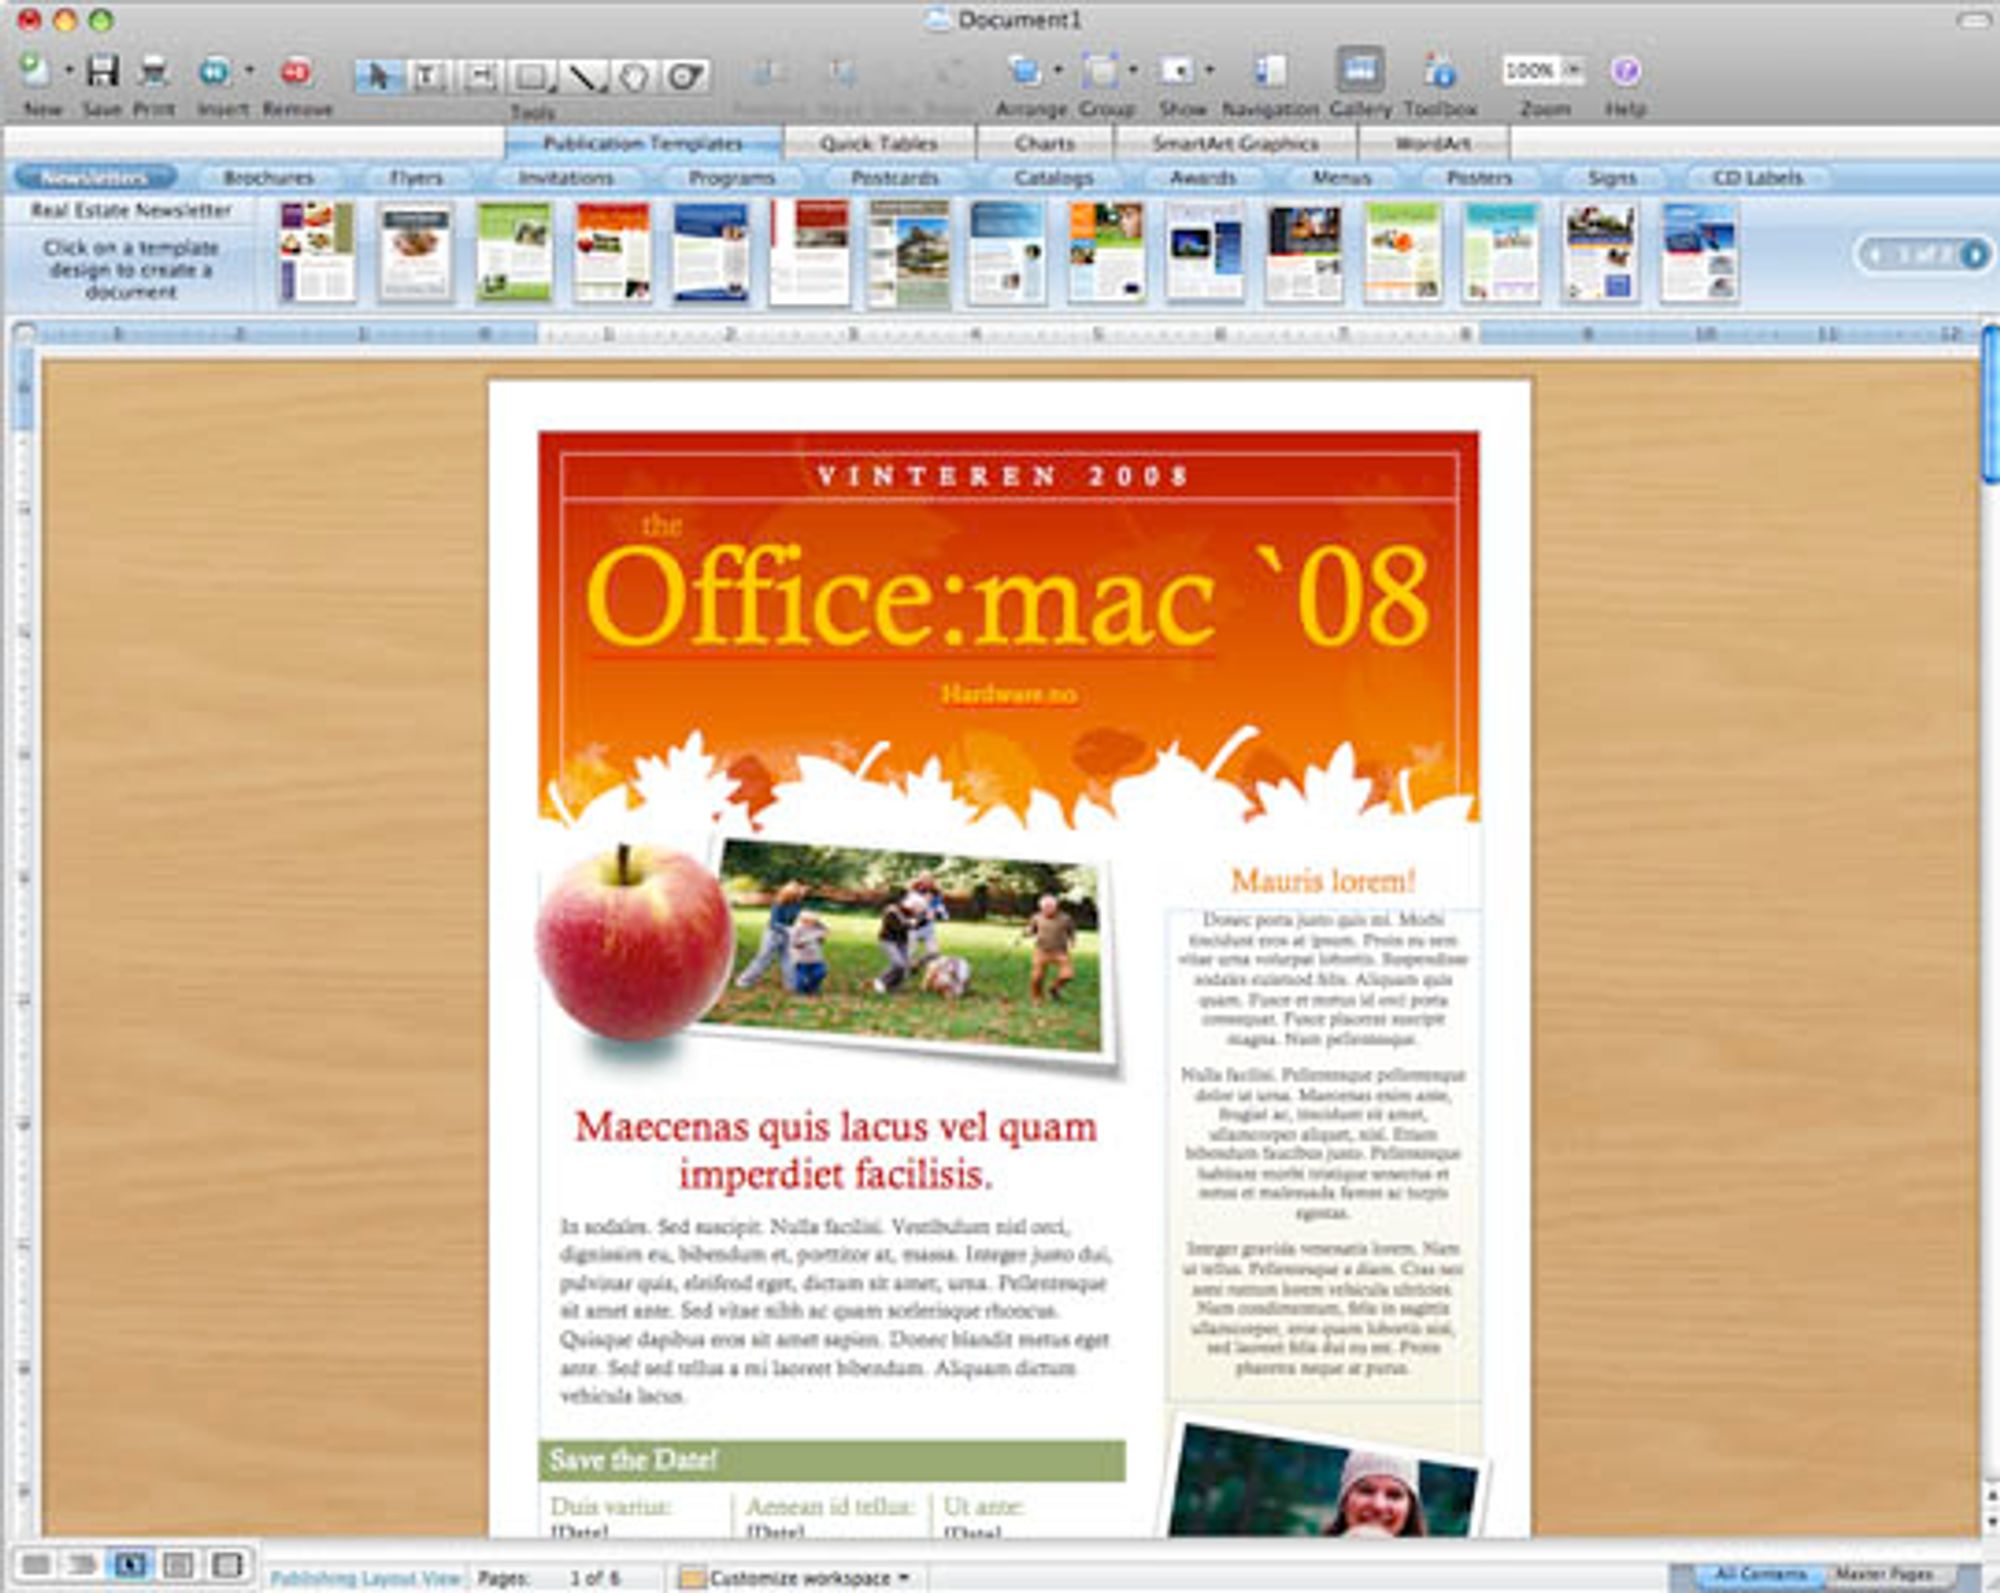
Task: Open the Group dropdown arrow
Action: [x=1133, y=71]
